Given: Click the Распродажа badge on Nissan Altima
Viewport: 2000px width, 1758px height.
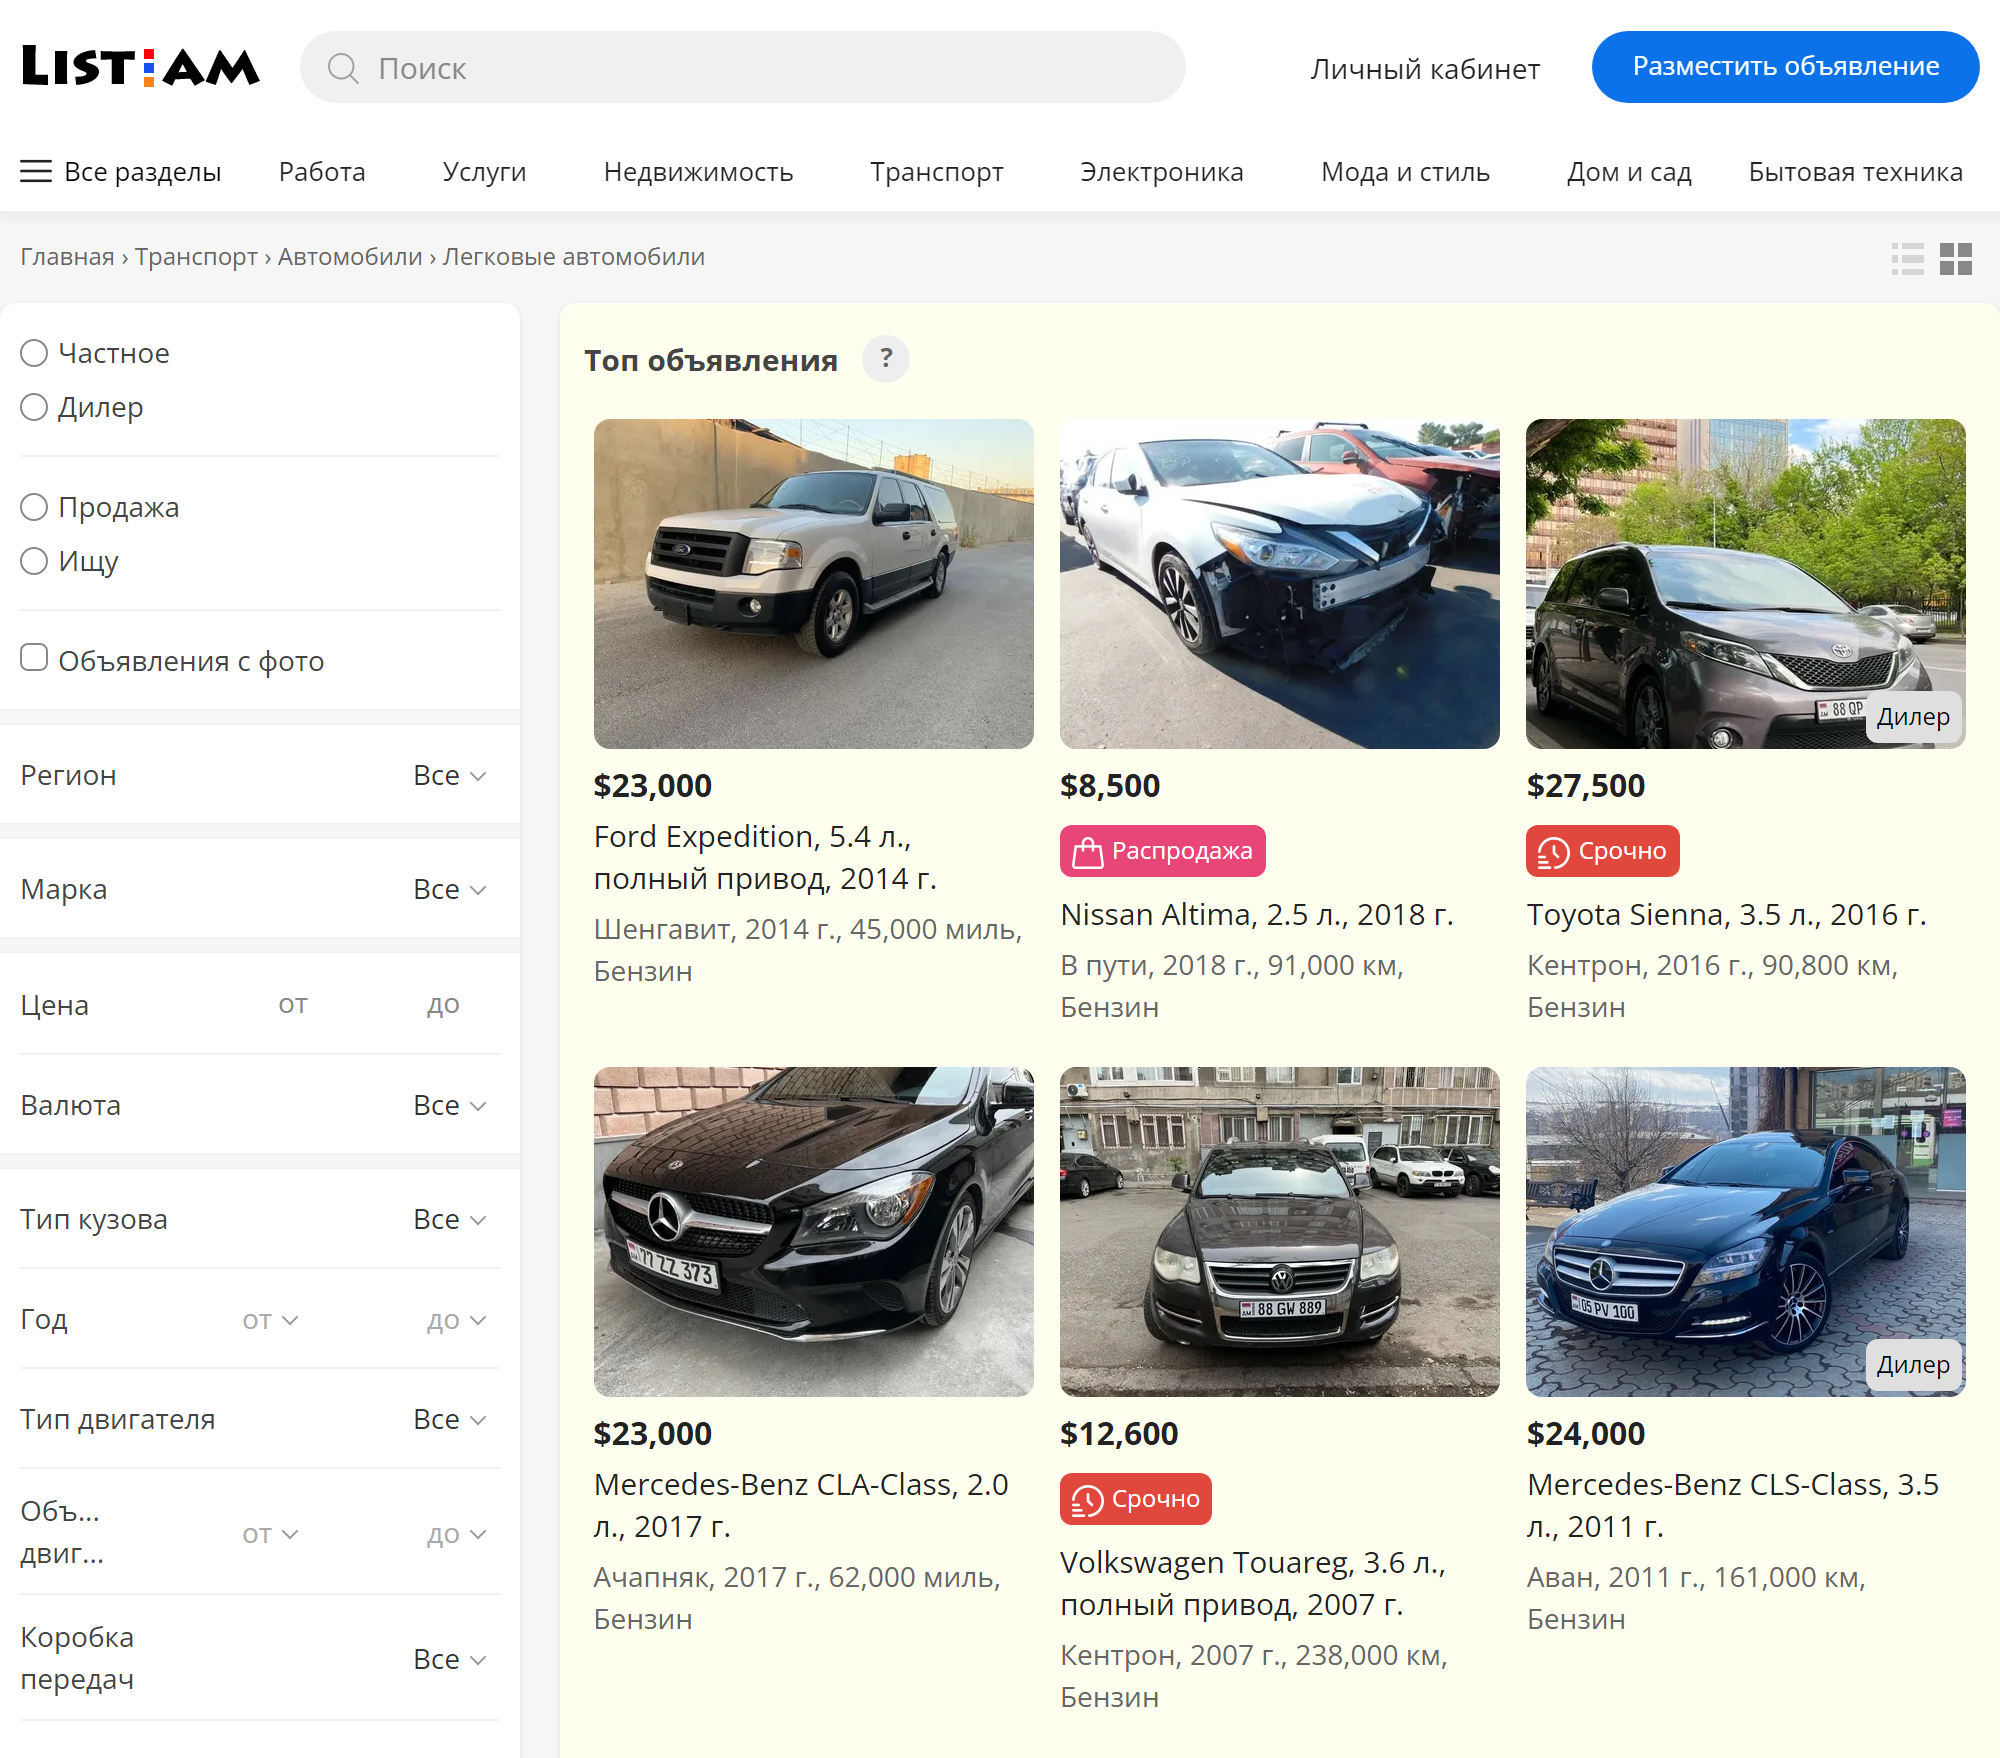Looking at the screenshot, I should [1163, 851].
